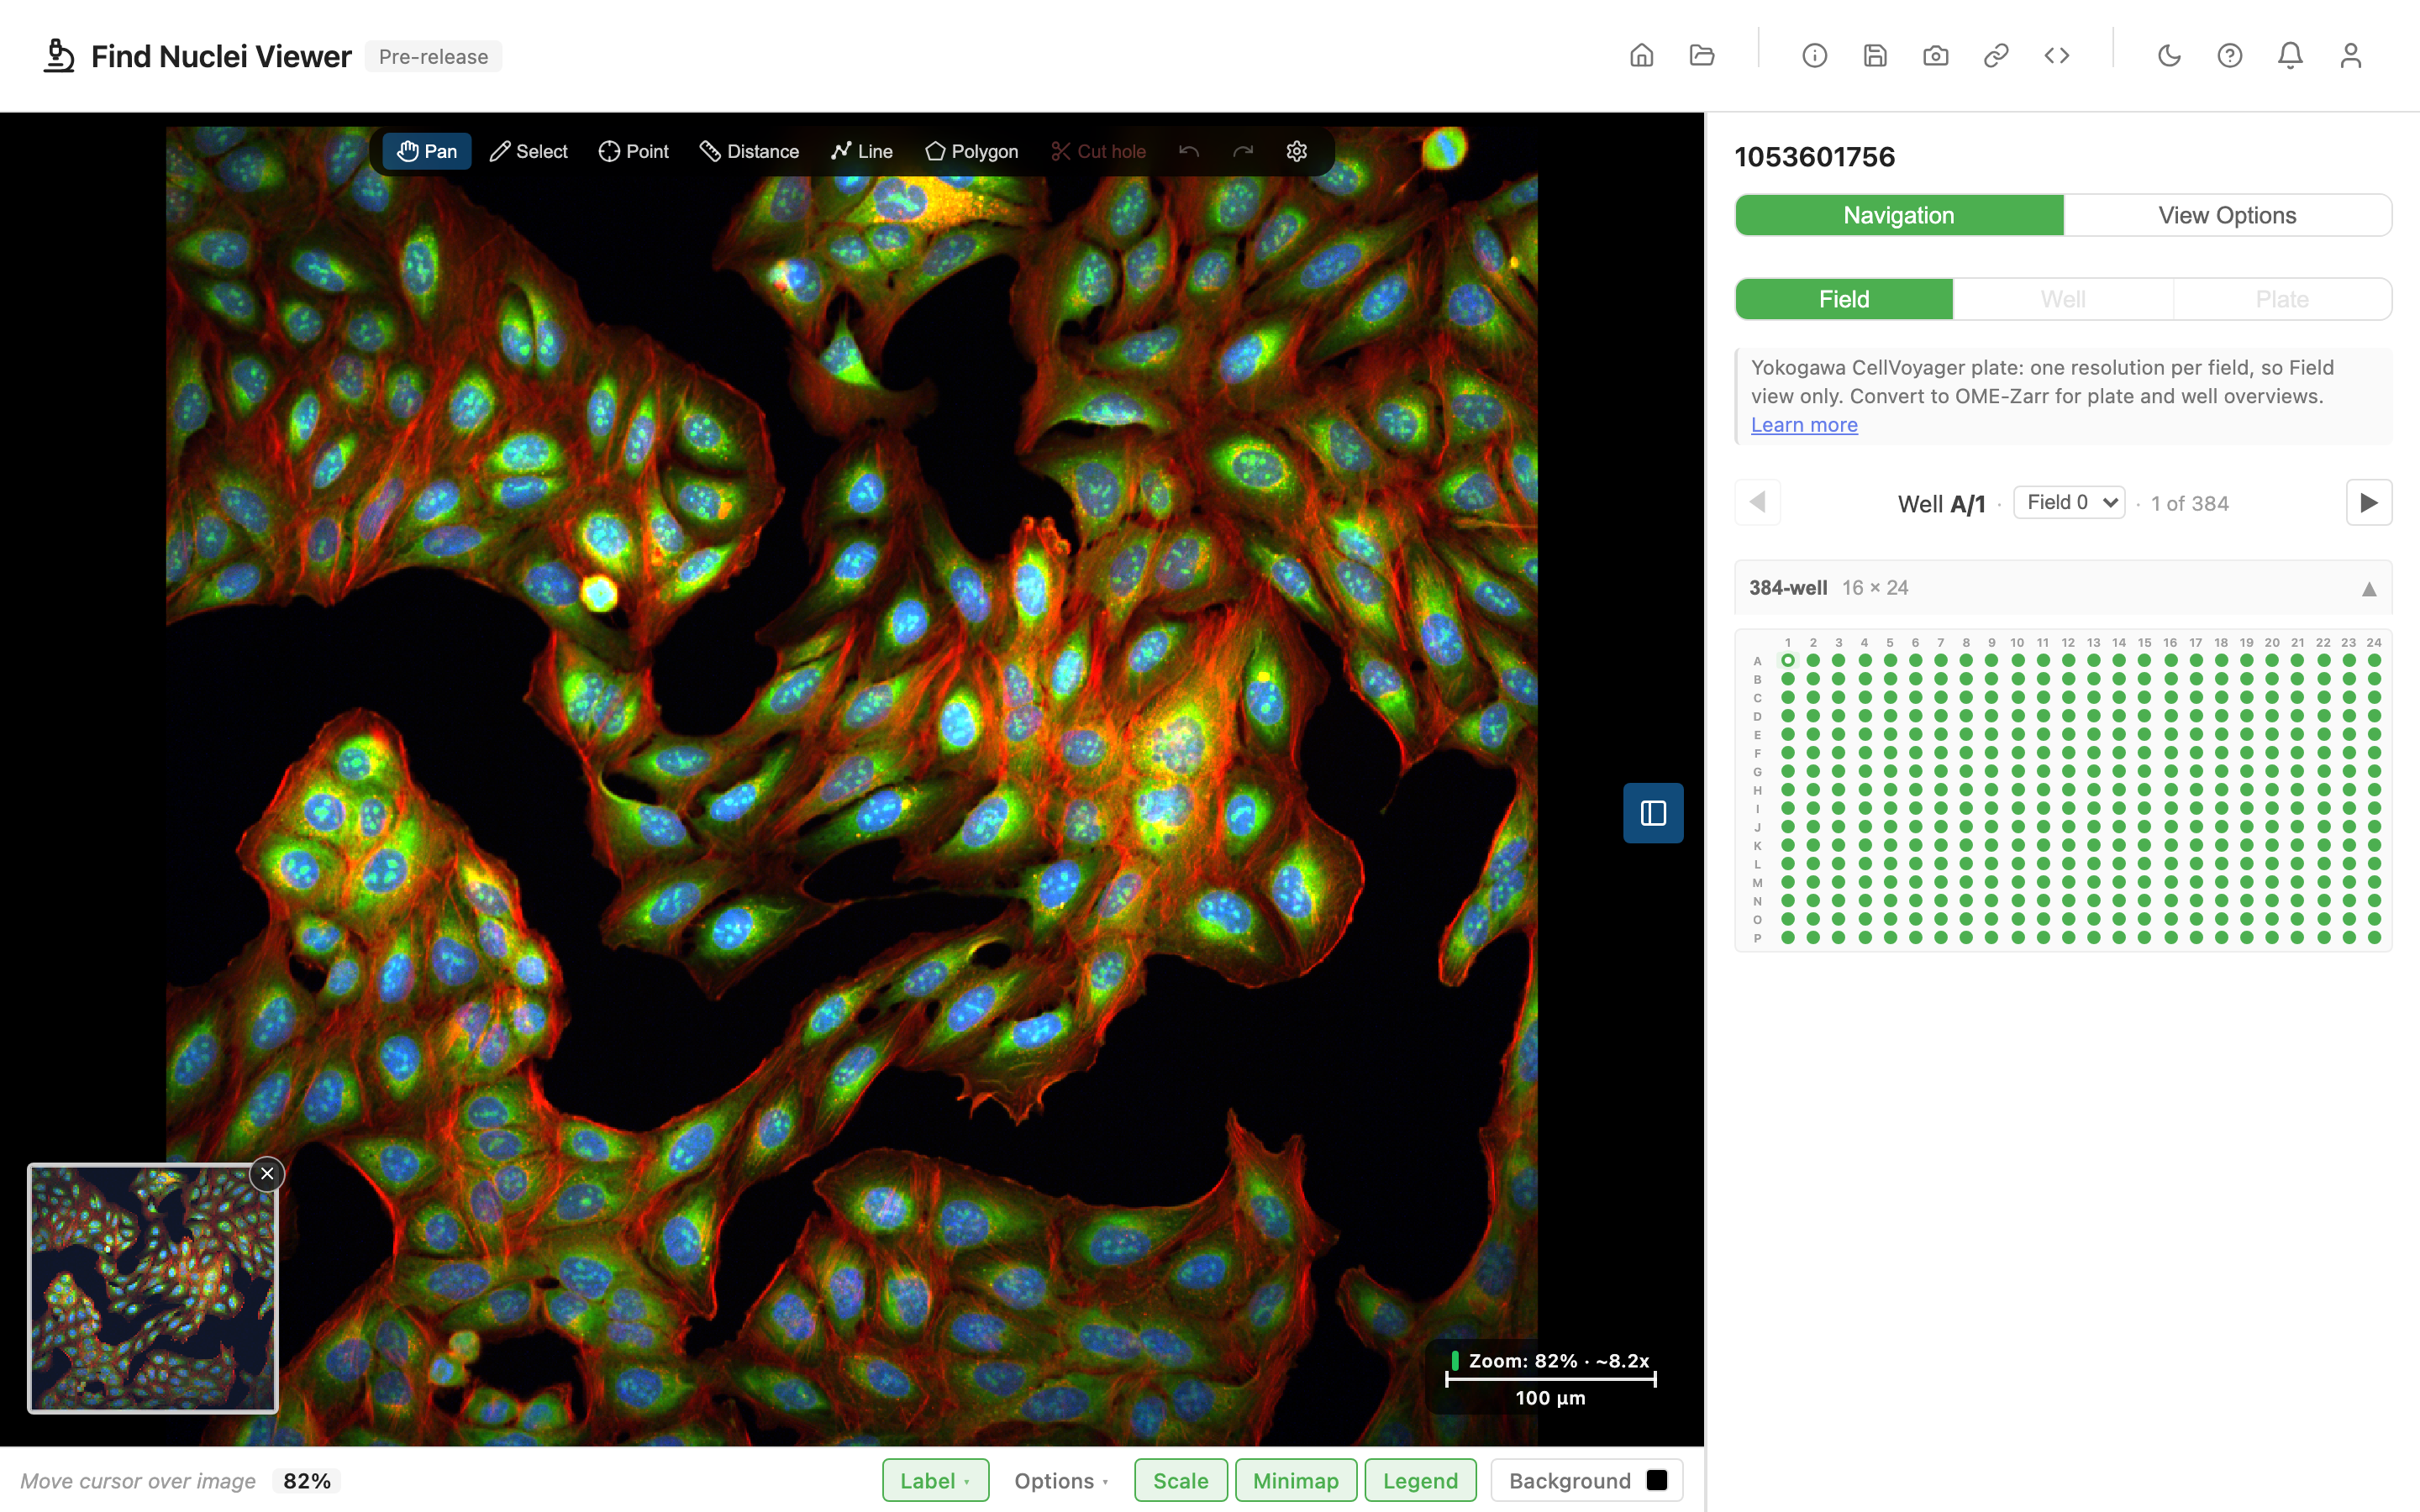Click the redo arrow in toolbar
Viewport: 2420px width, 1512px height.
[1243, 151]
